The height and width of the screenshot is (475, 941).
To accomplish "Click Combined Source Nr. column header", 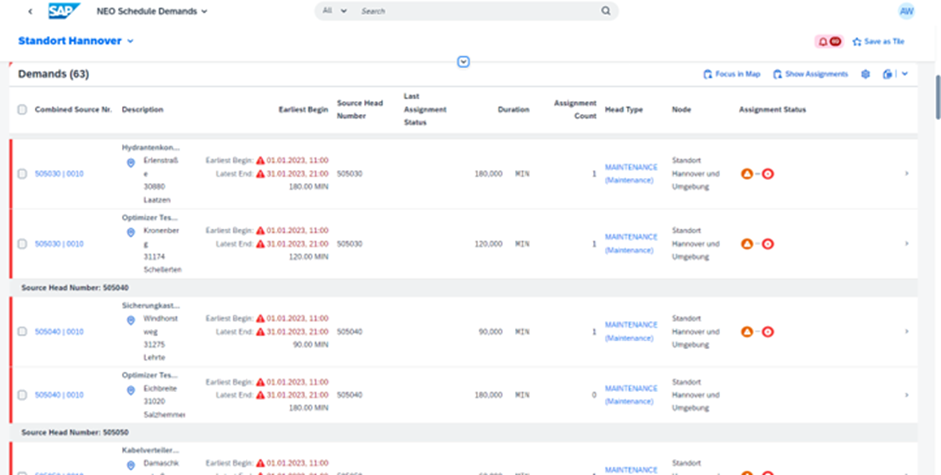I will [73, 110].
